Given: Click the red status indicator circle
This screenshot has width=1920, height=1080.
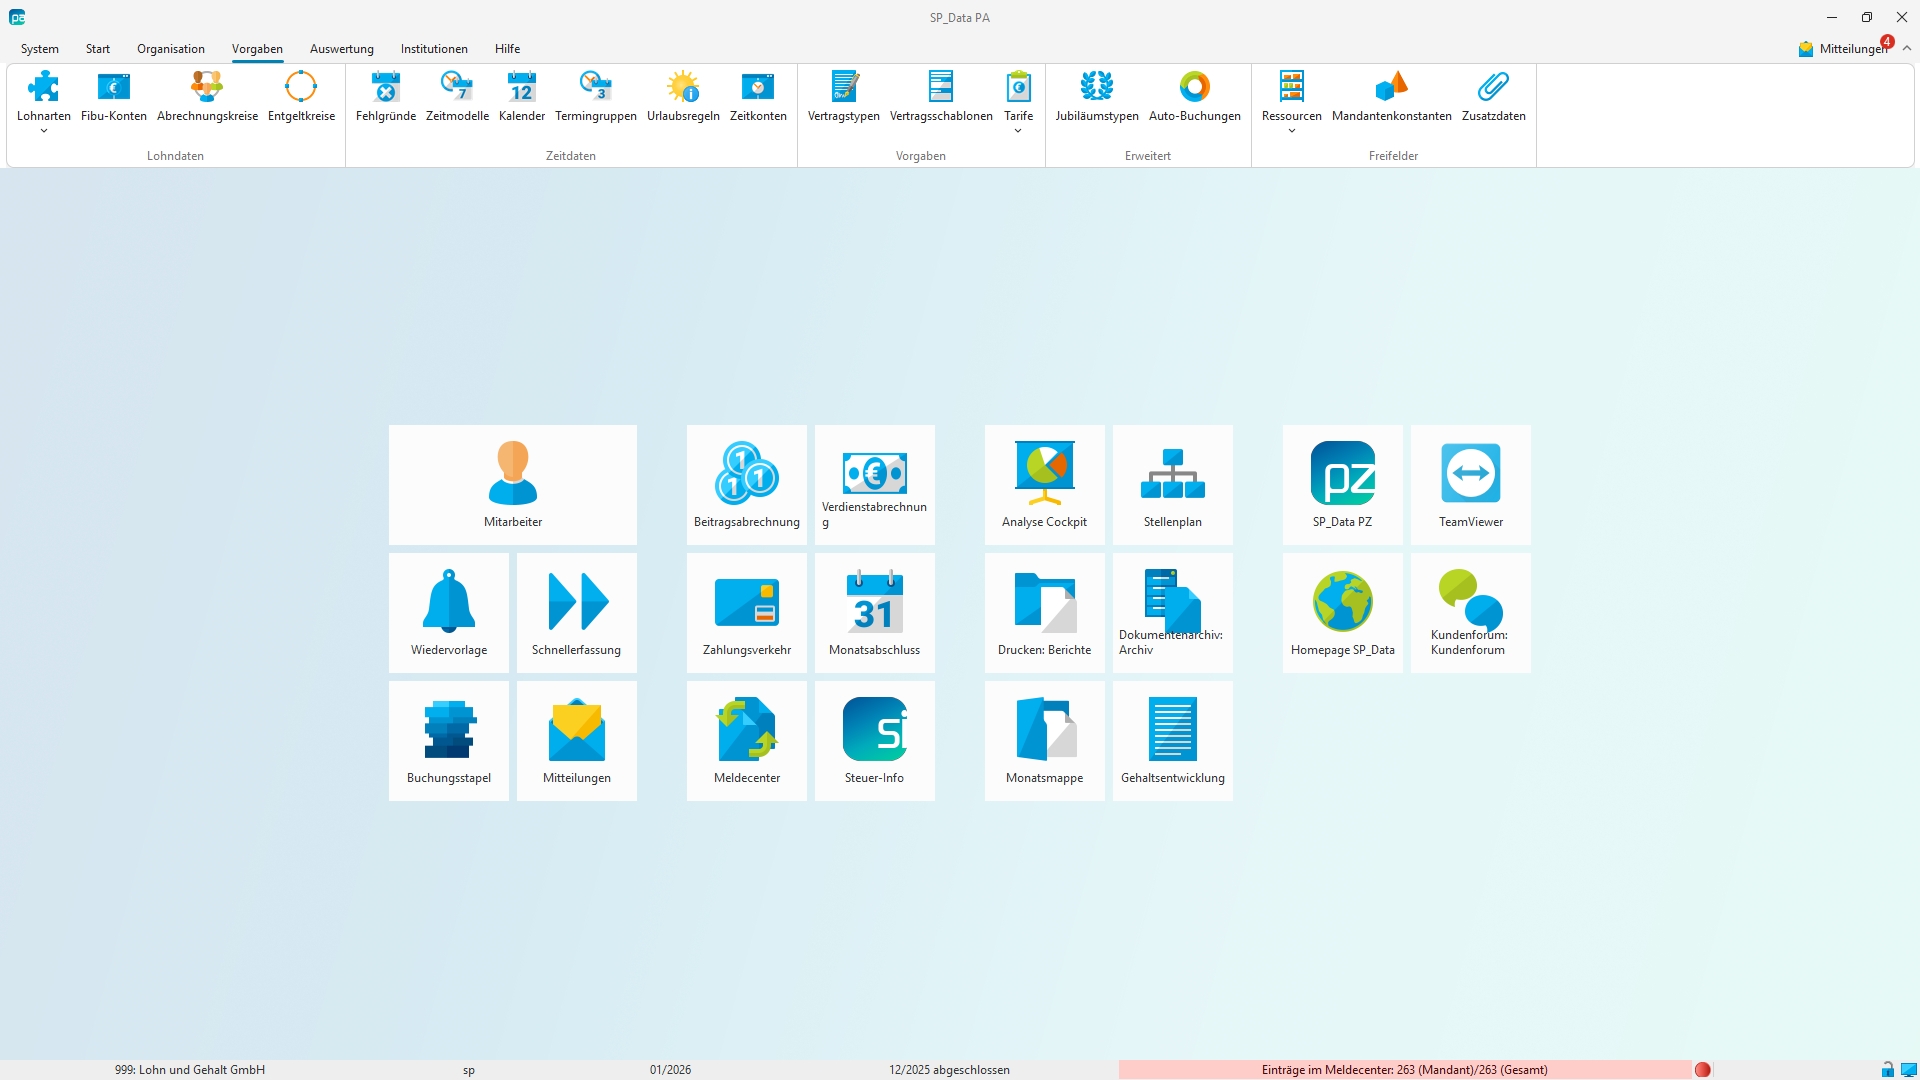Looking at the screenshot, I should (x=1702, y=1070).
